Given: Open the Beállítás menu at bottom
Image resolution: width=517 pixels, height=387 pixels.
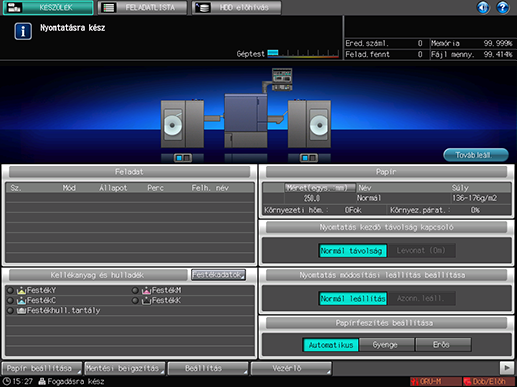Looking at the screenshot, I should pyautogui.click(x=208, y=368).
